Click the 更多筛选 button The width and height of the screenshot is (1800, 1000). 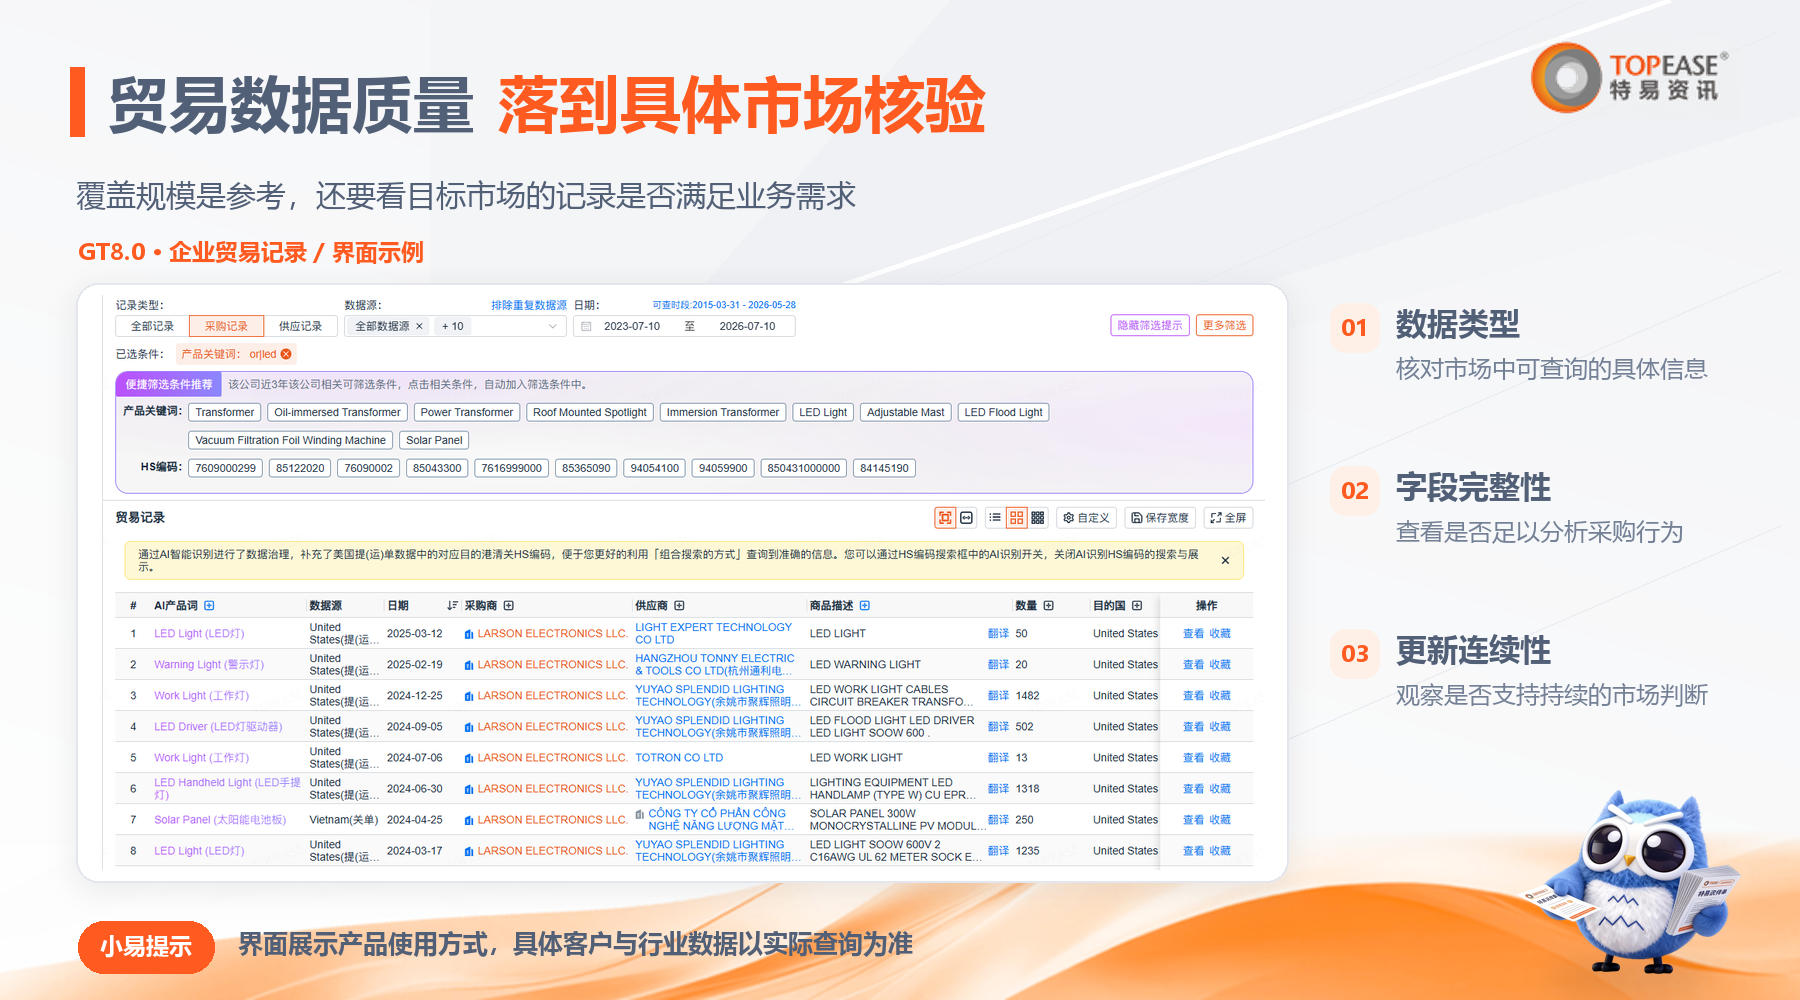click(1224, 325)
